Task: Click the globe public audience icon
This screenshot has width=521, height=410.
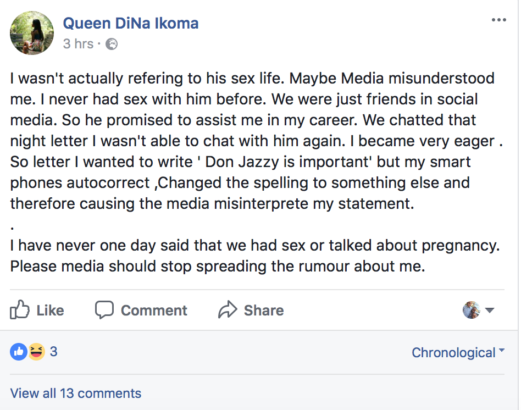Action: [112, 44]
